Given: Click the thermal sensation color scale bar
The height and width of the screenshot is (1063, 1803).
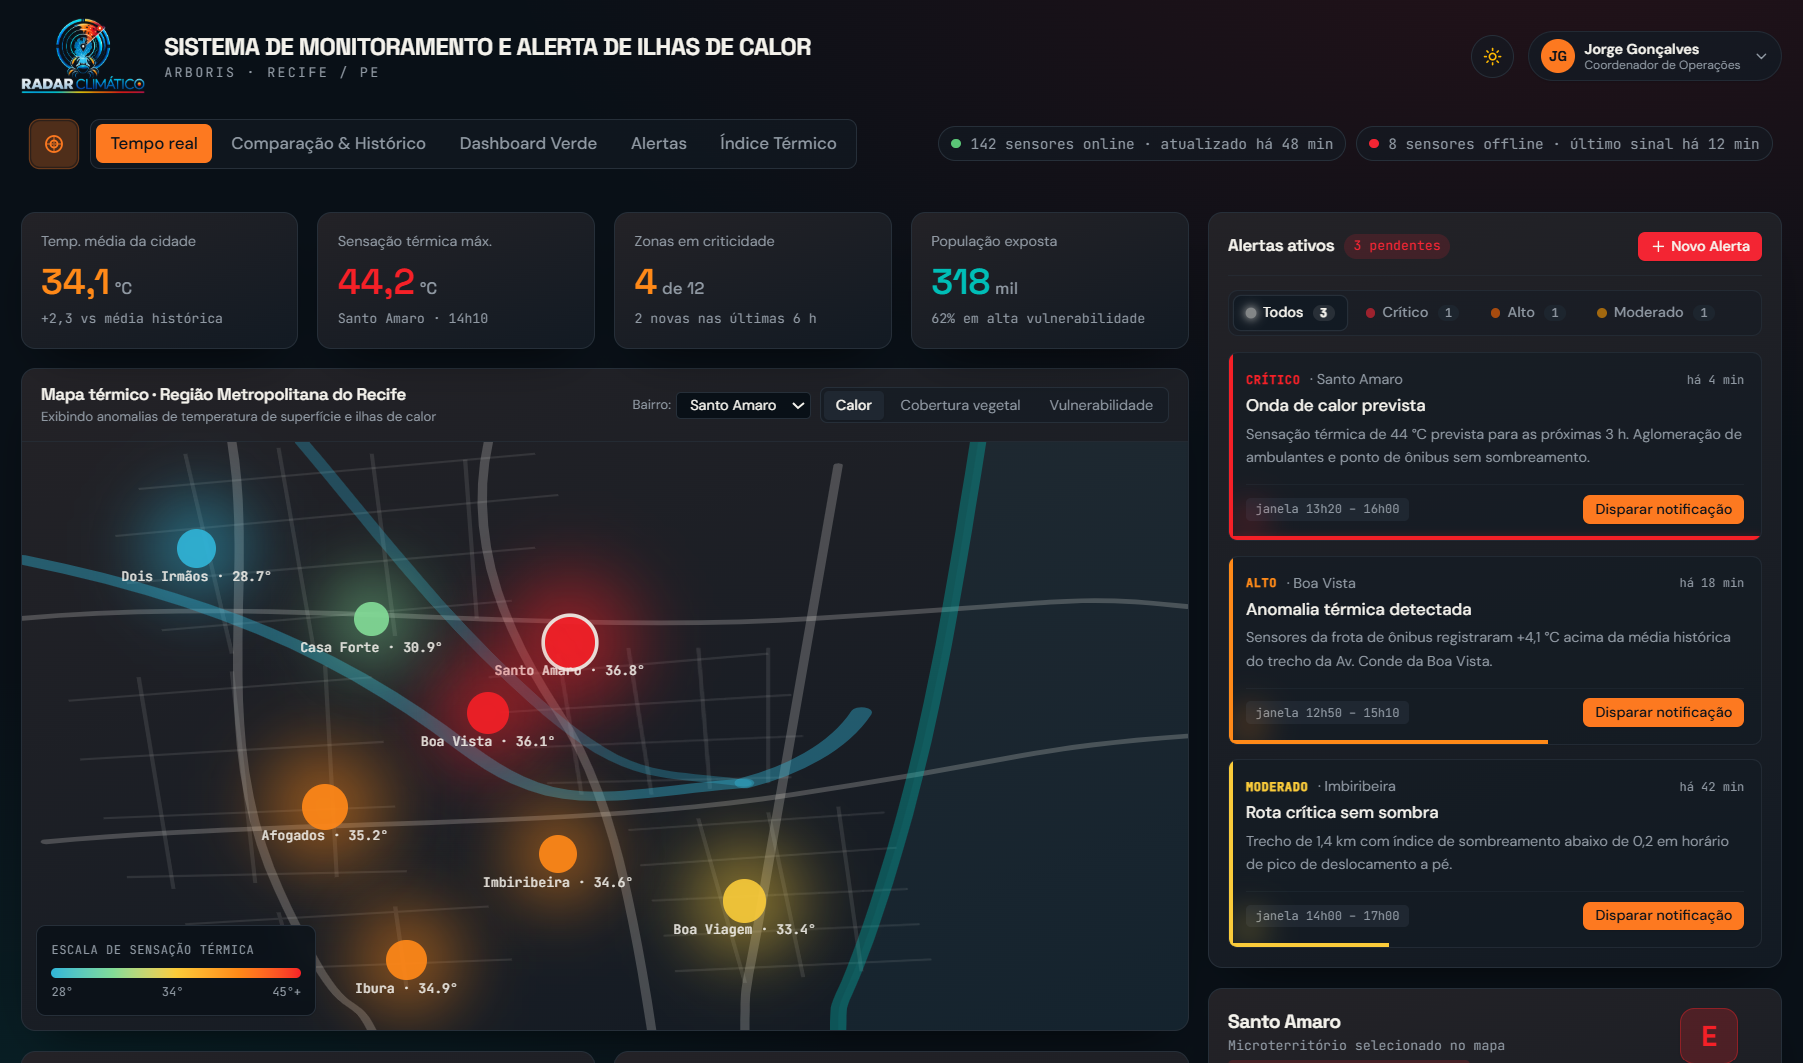Looking at the screenshot, I should click(x=176, y=972).
